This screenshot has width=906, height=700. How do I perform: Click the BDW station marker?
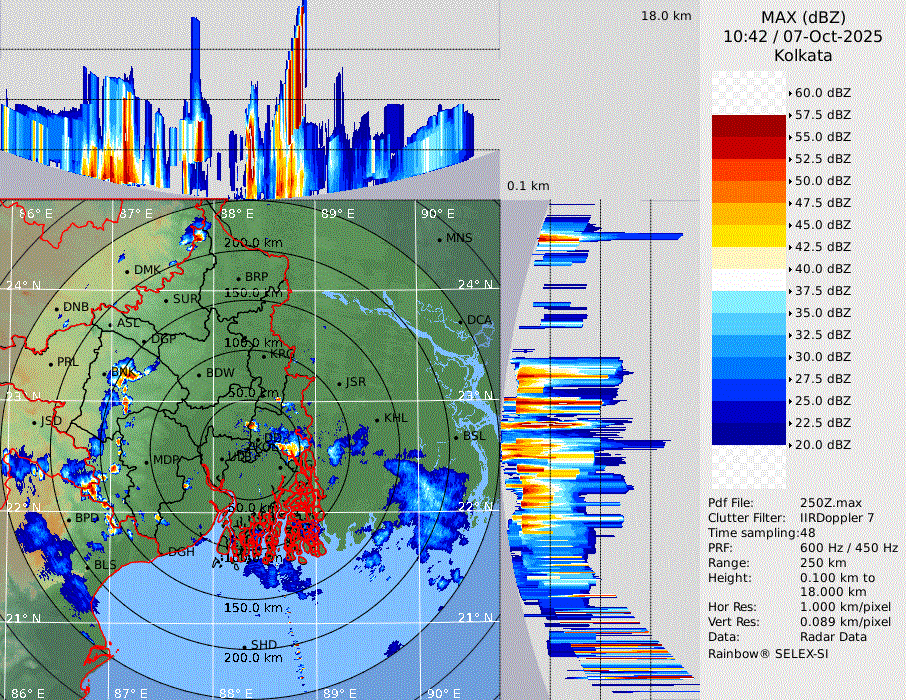click(x=200, y=374)
